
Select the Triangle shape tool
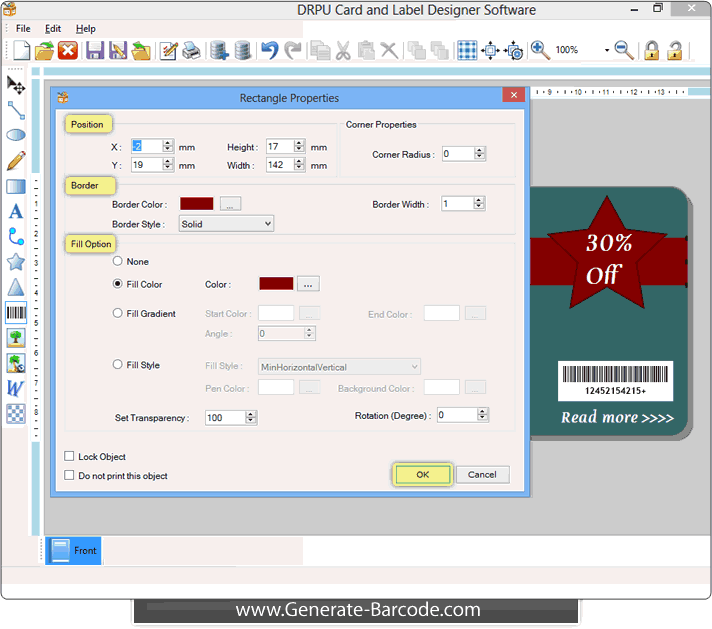pos(16,287)
